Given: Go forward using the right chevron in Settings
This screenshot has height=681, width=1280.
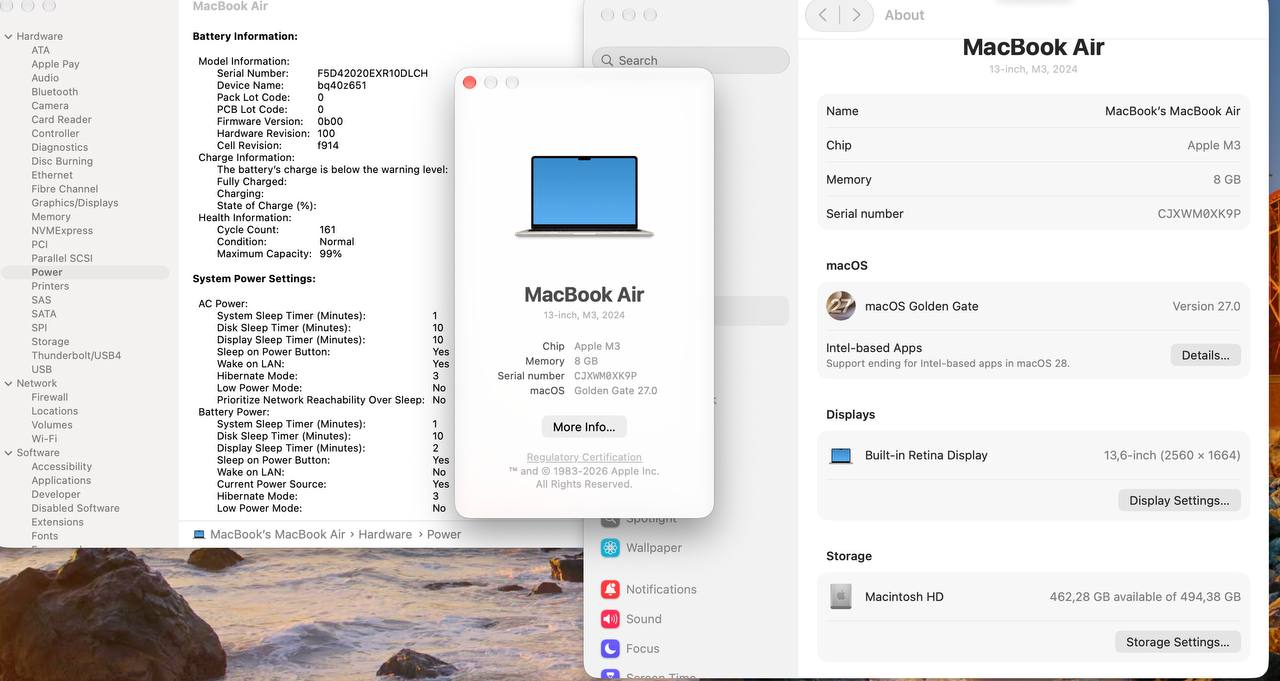Looking at the screenshot, I should pos(856,15).
